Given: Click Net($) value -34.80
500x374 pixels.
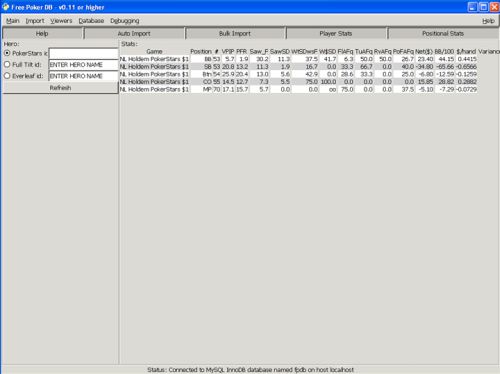Looking at the screenshot, I should pos(424,67).
